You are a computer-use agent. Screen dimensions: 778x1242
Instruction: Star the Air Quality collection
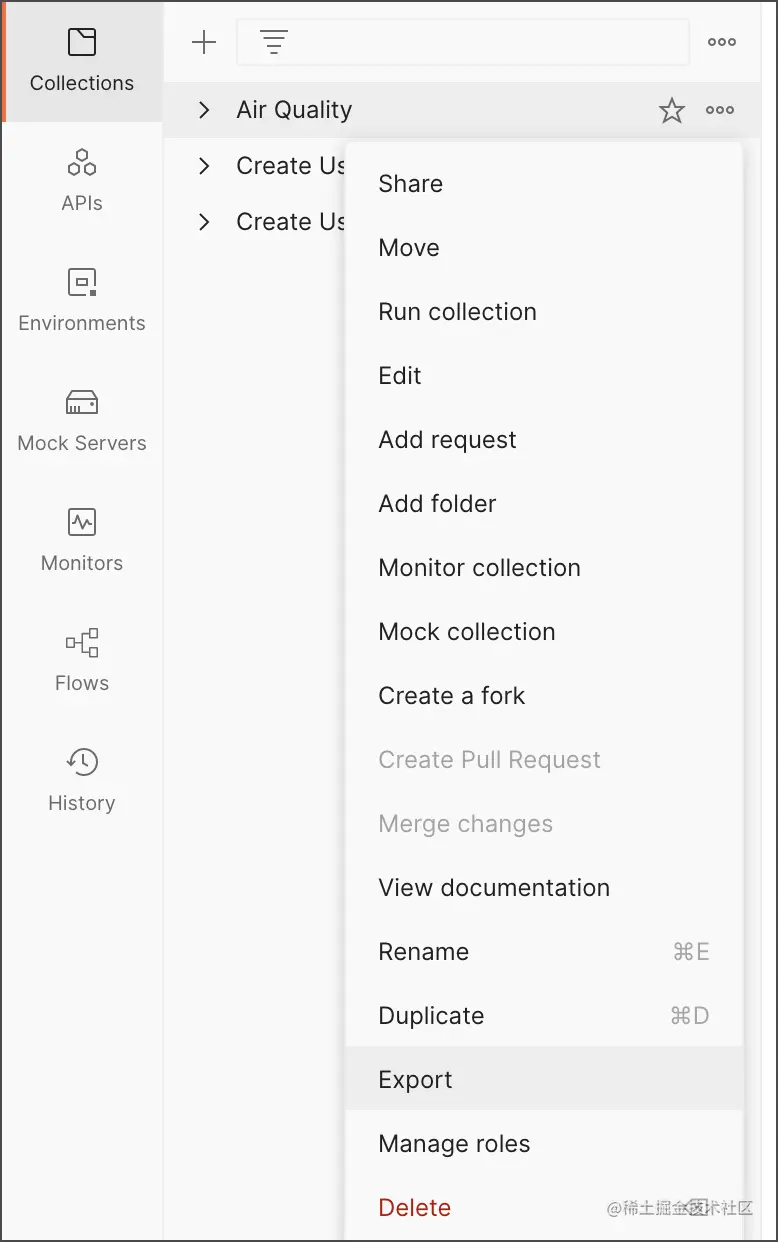click(672, 111)
